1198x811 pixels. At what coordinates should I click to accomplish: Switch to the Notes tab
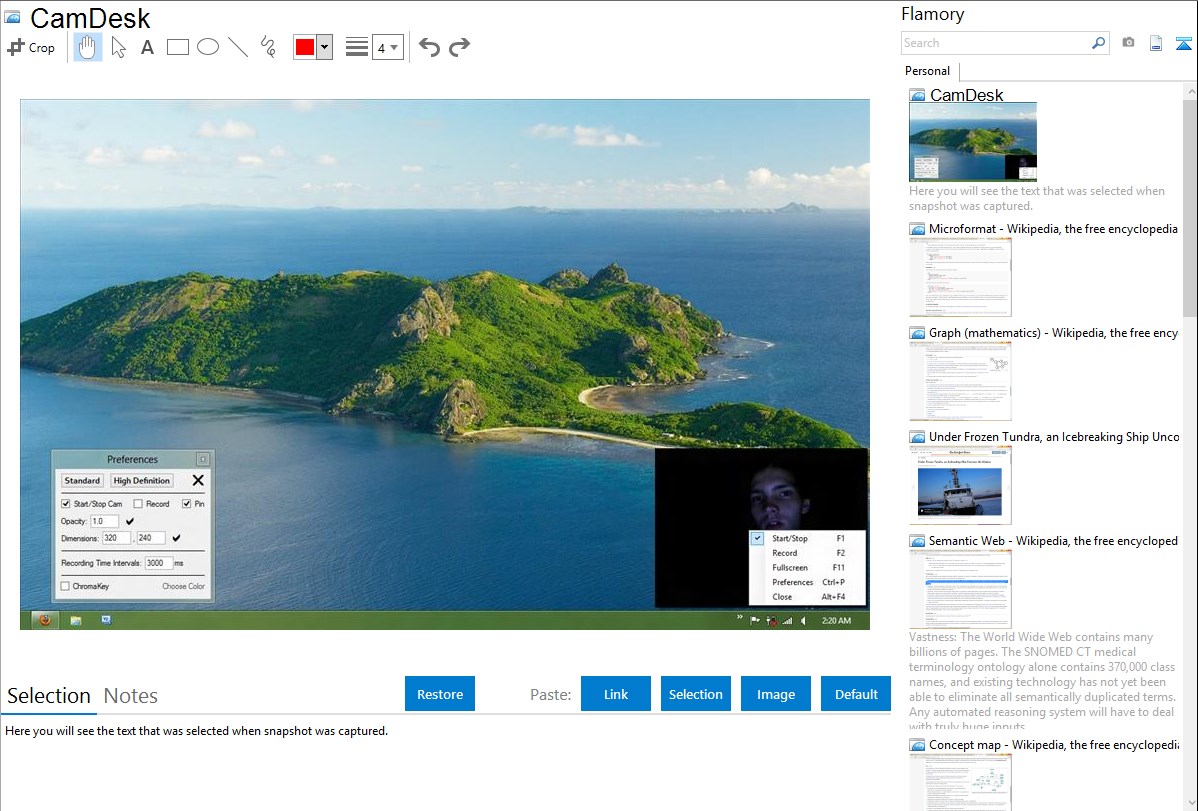click(131, 696)
